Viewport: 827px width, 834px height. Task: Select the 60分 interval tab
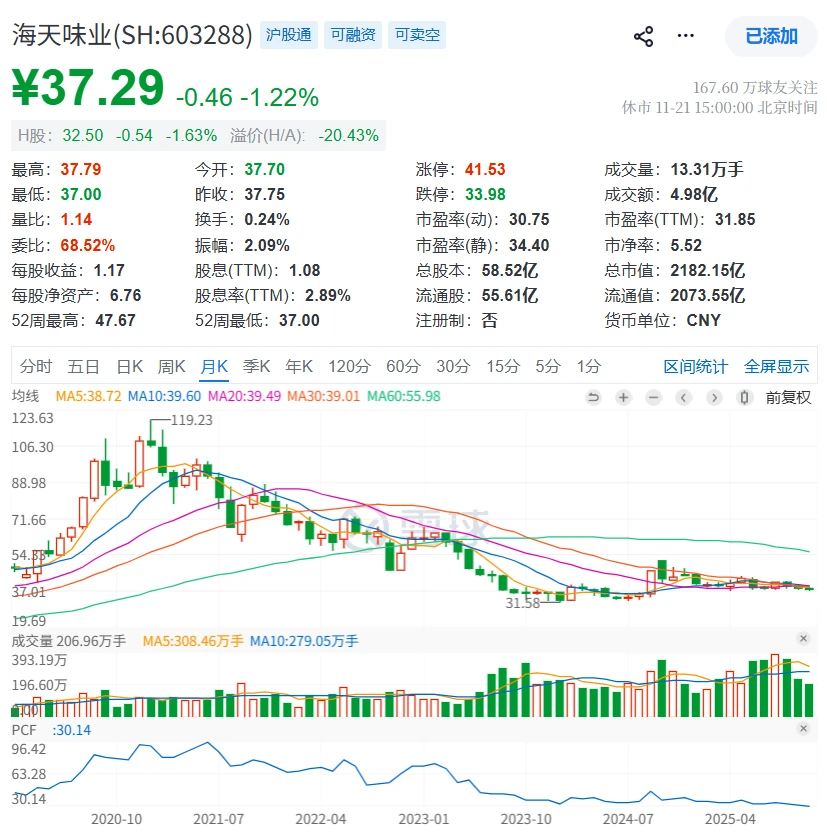coord(403,366)
